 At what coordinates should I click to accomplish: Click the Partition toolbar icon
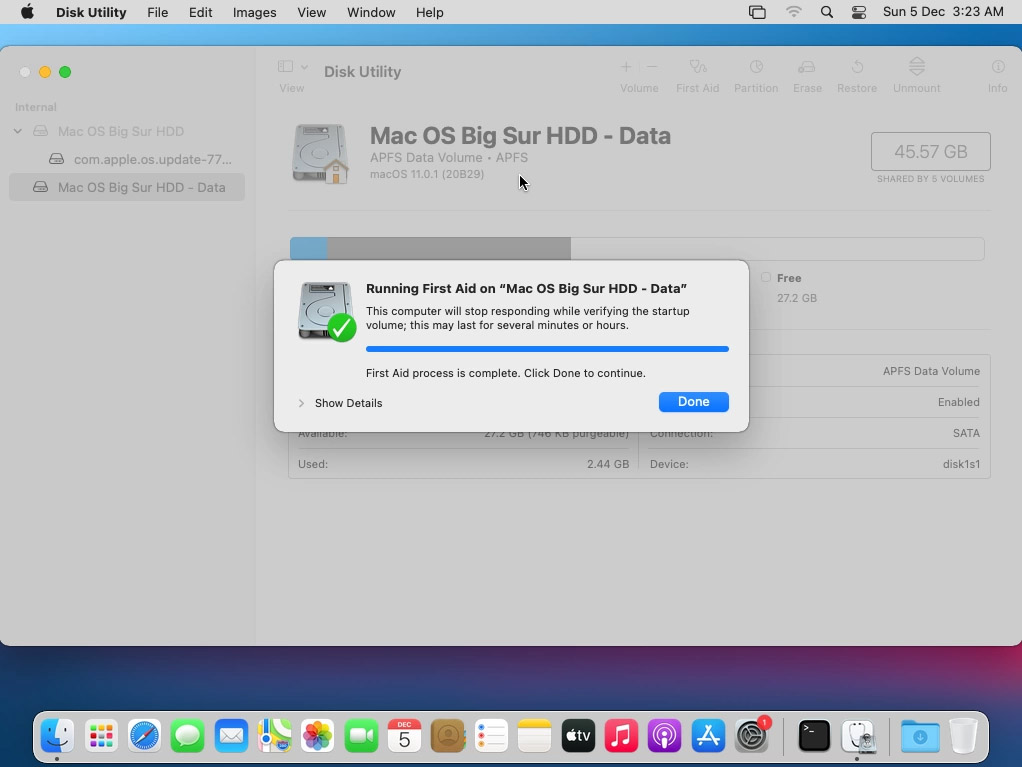756,67
